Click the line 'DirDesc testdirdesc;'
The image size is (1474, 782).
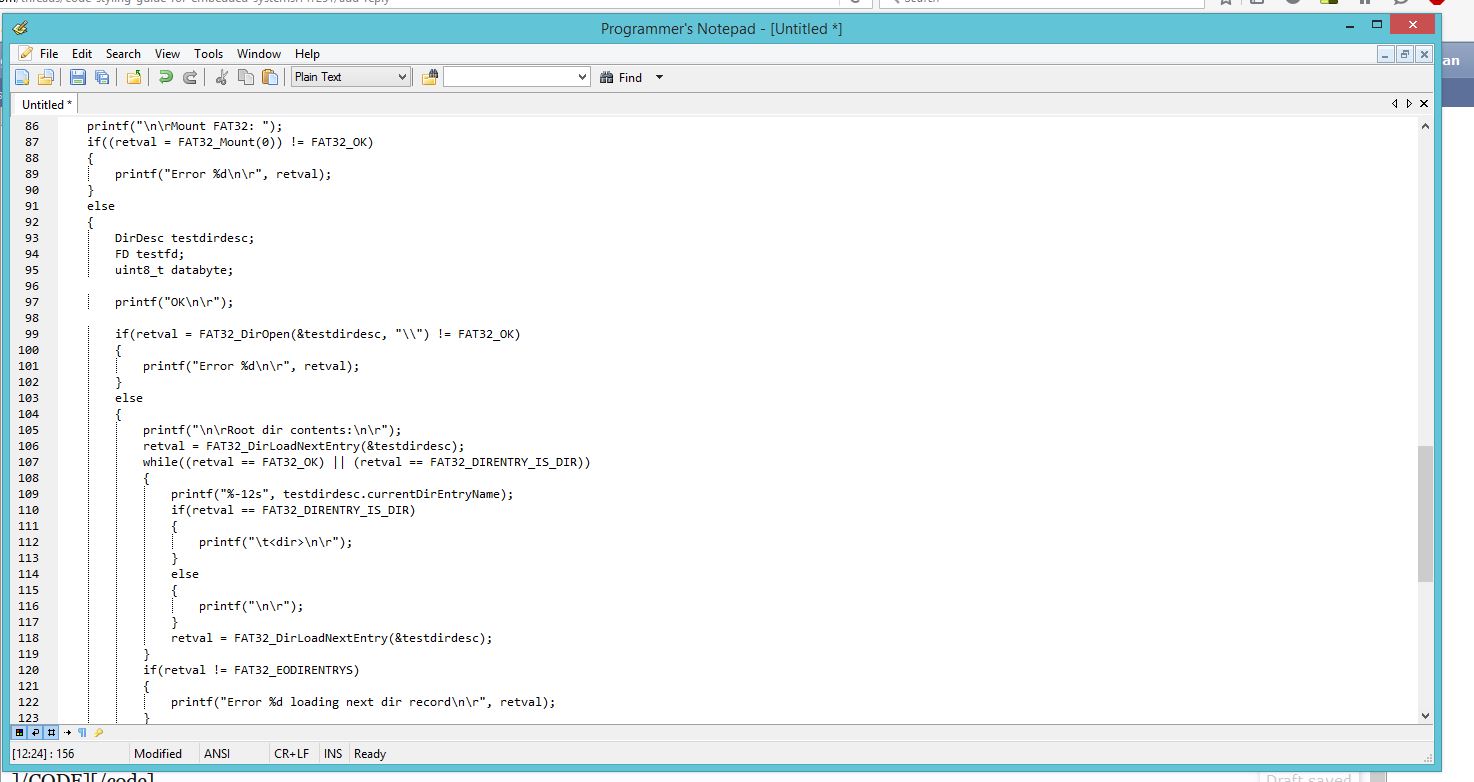pyautogui.click(x=185, y=238)
